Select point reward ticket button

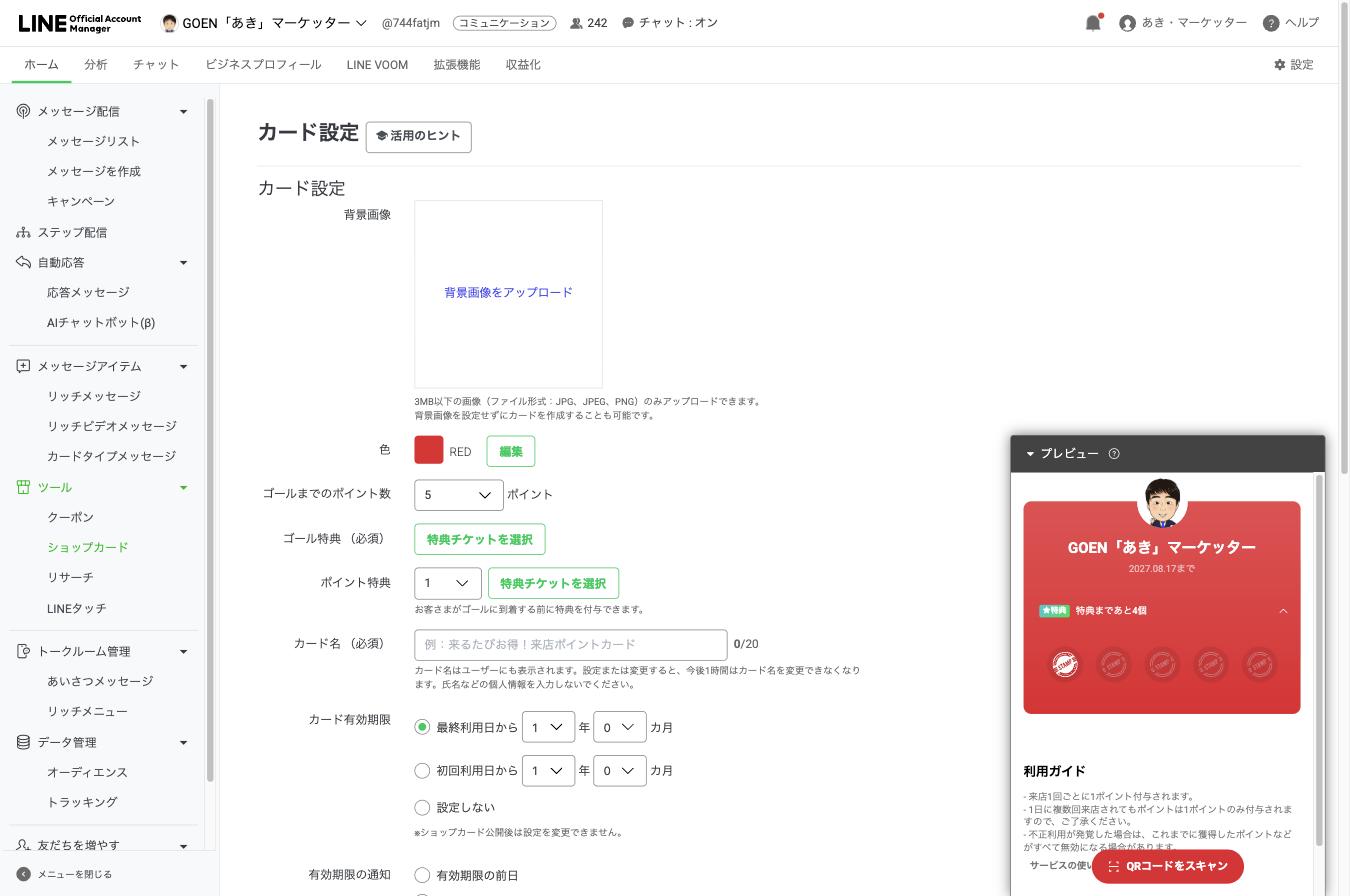click(x=553, y=583)
